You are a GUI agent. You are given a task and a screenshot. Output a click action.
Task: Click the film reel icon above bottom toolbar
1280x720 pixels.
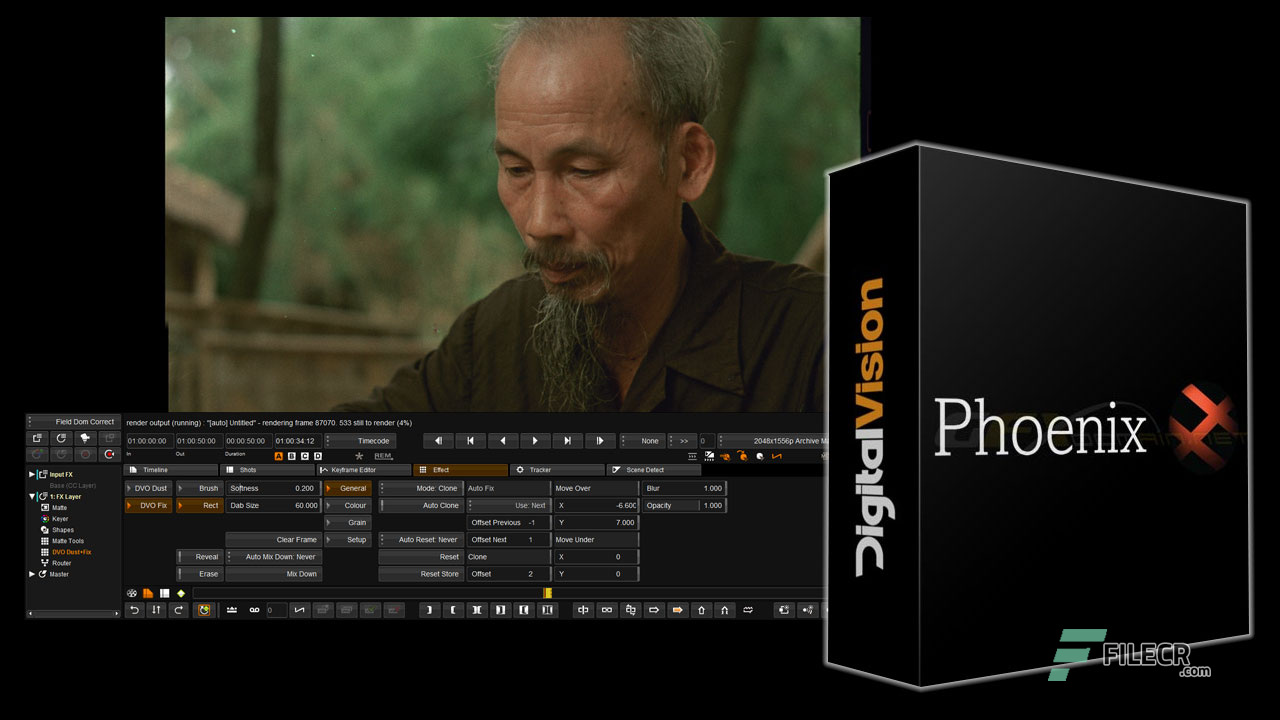point(132,593)
